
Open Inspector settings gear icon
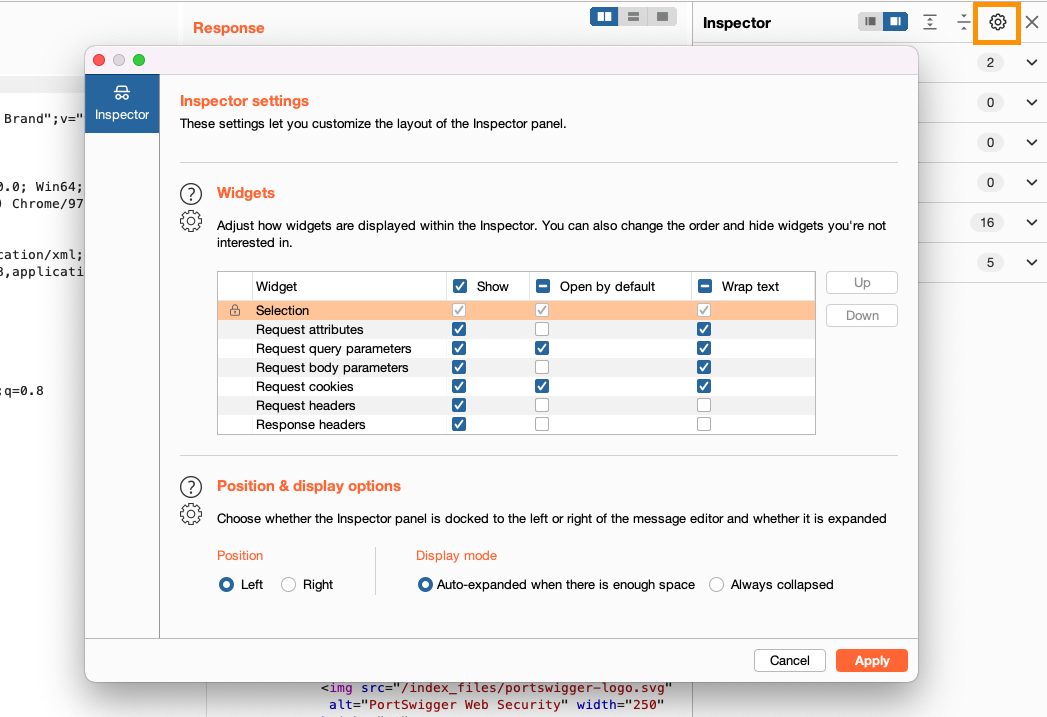[997, 22]
